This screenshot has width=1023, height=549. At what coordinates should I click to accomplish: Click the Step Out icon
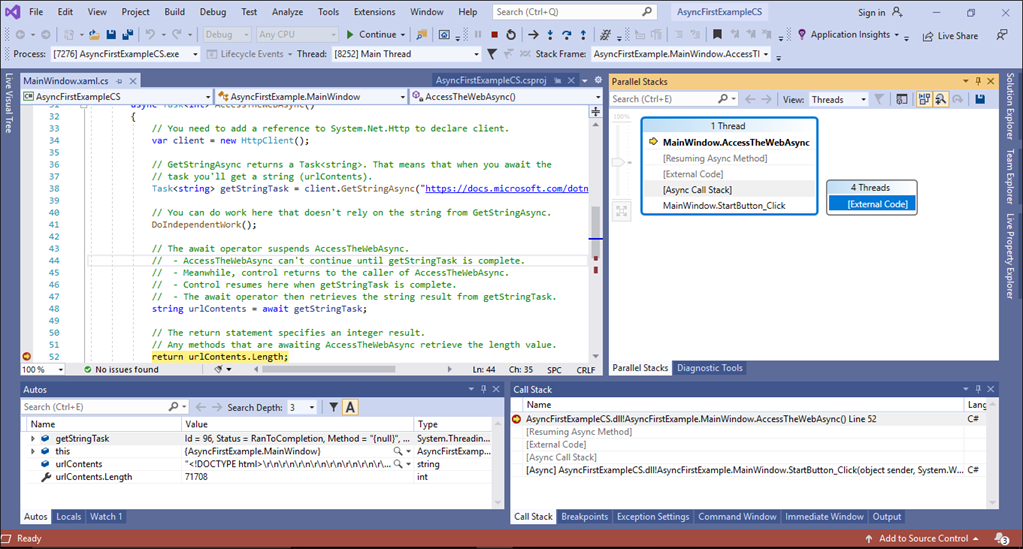point(583,35)
